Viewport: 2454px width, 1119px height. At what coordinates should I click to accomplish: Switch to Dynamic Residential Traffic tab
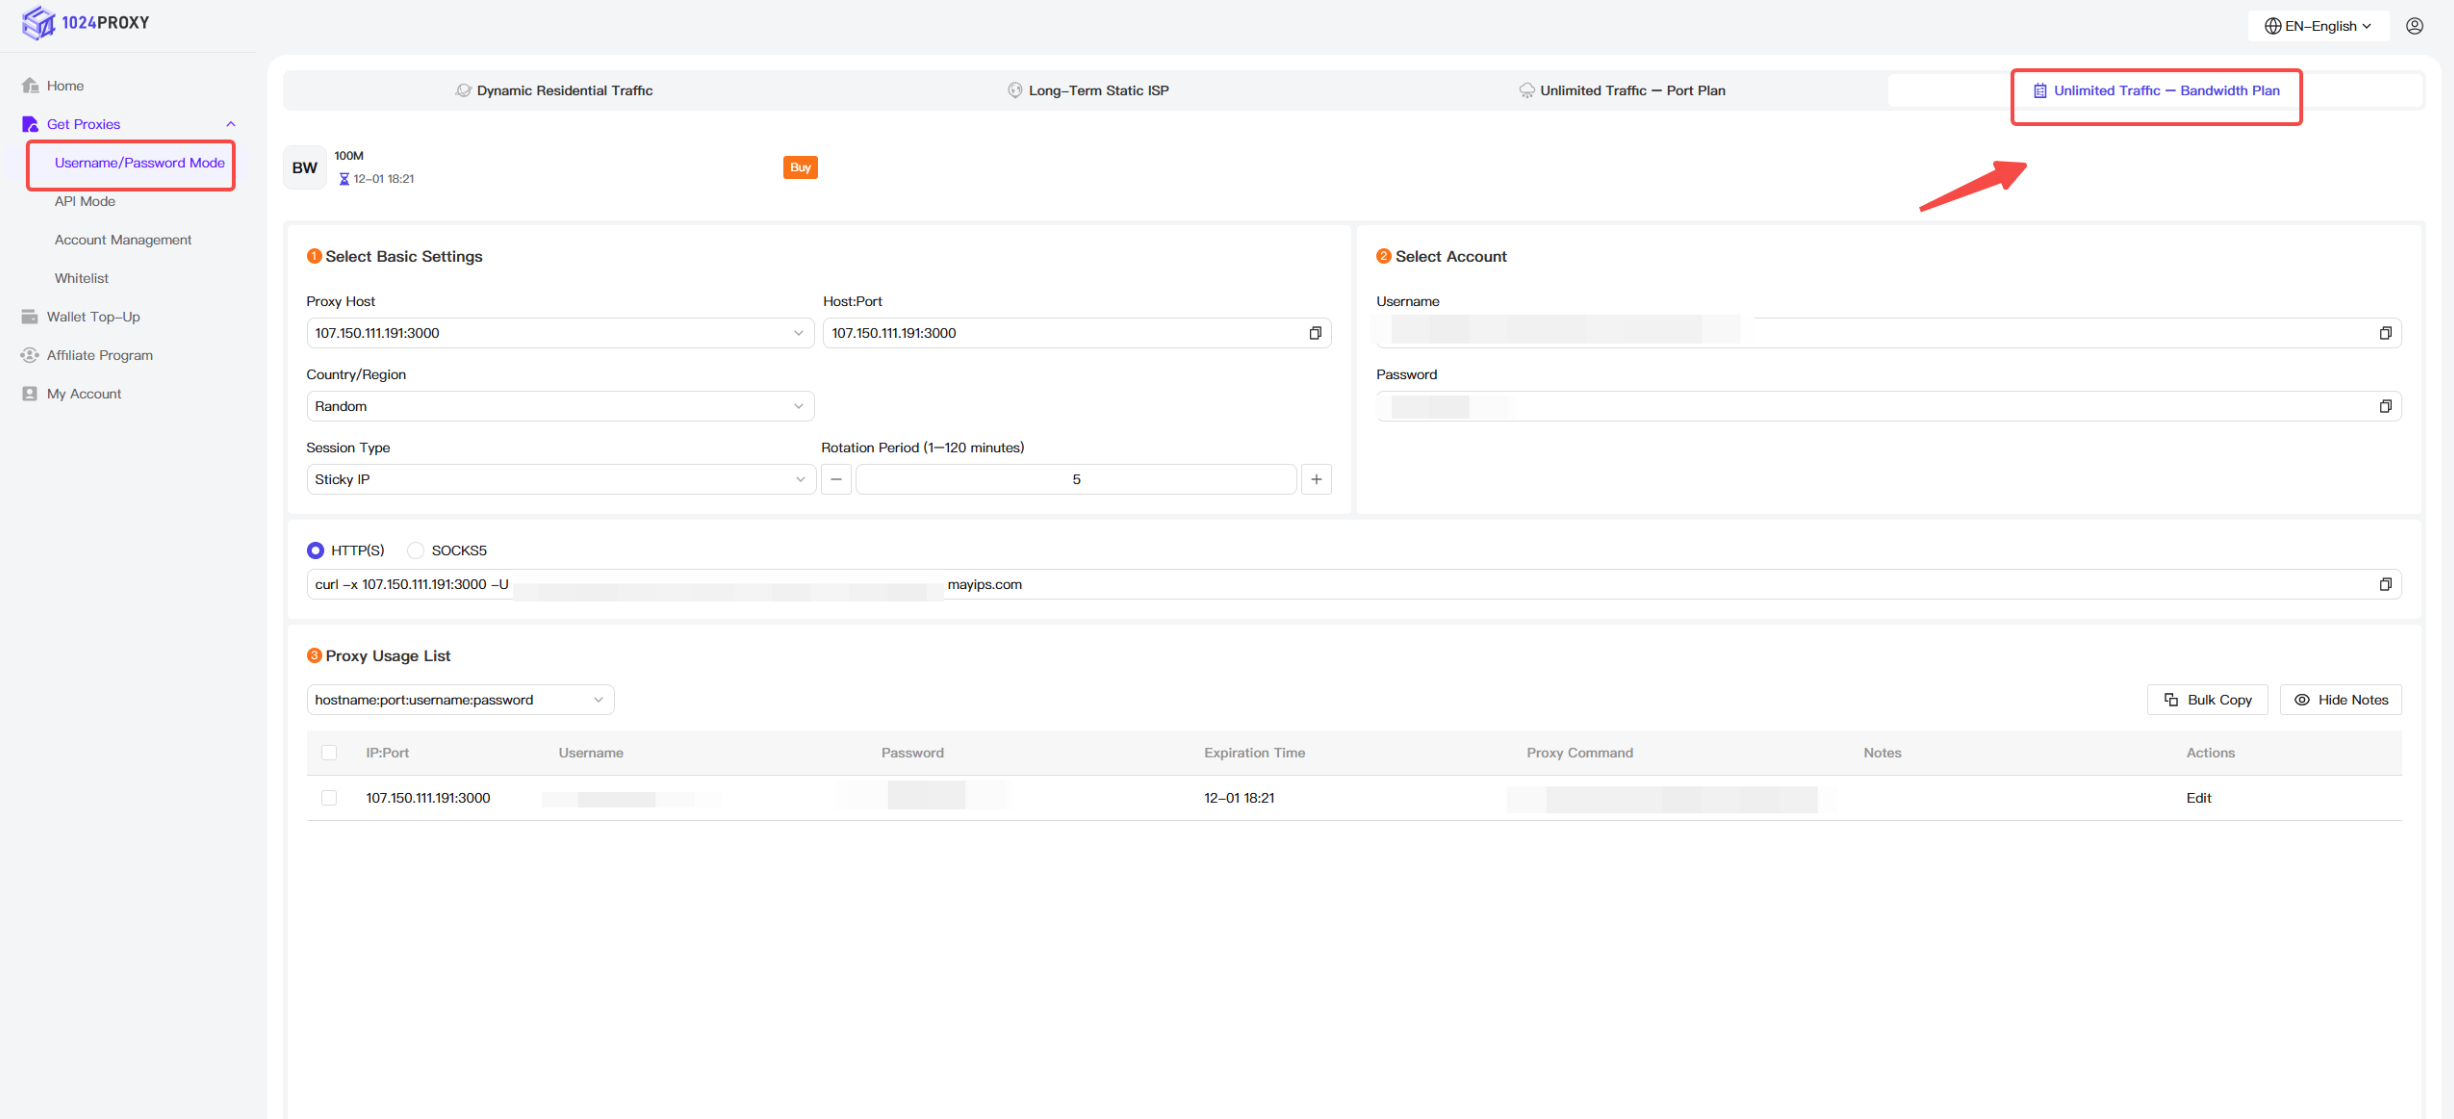[554, 90]
